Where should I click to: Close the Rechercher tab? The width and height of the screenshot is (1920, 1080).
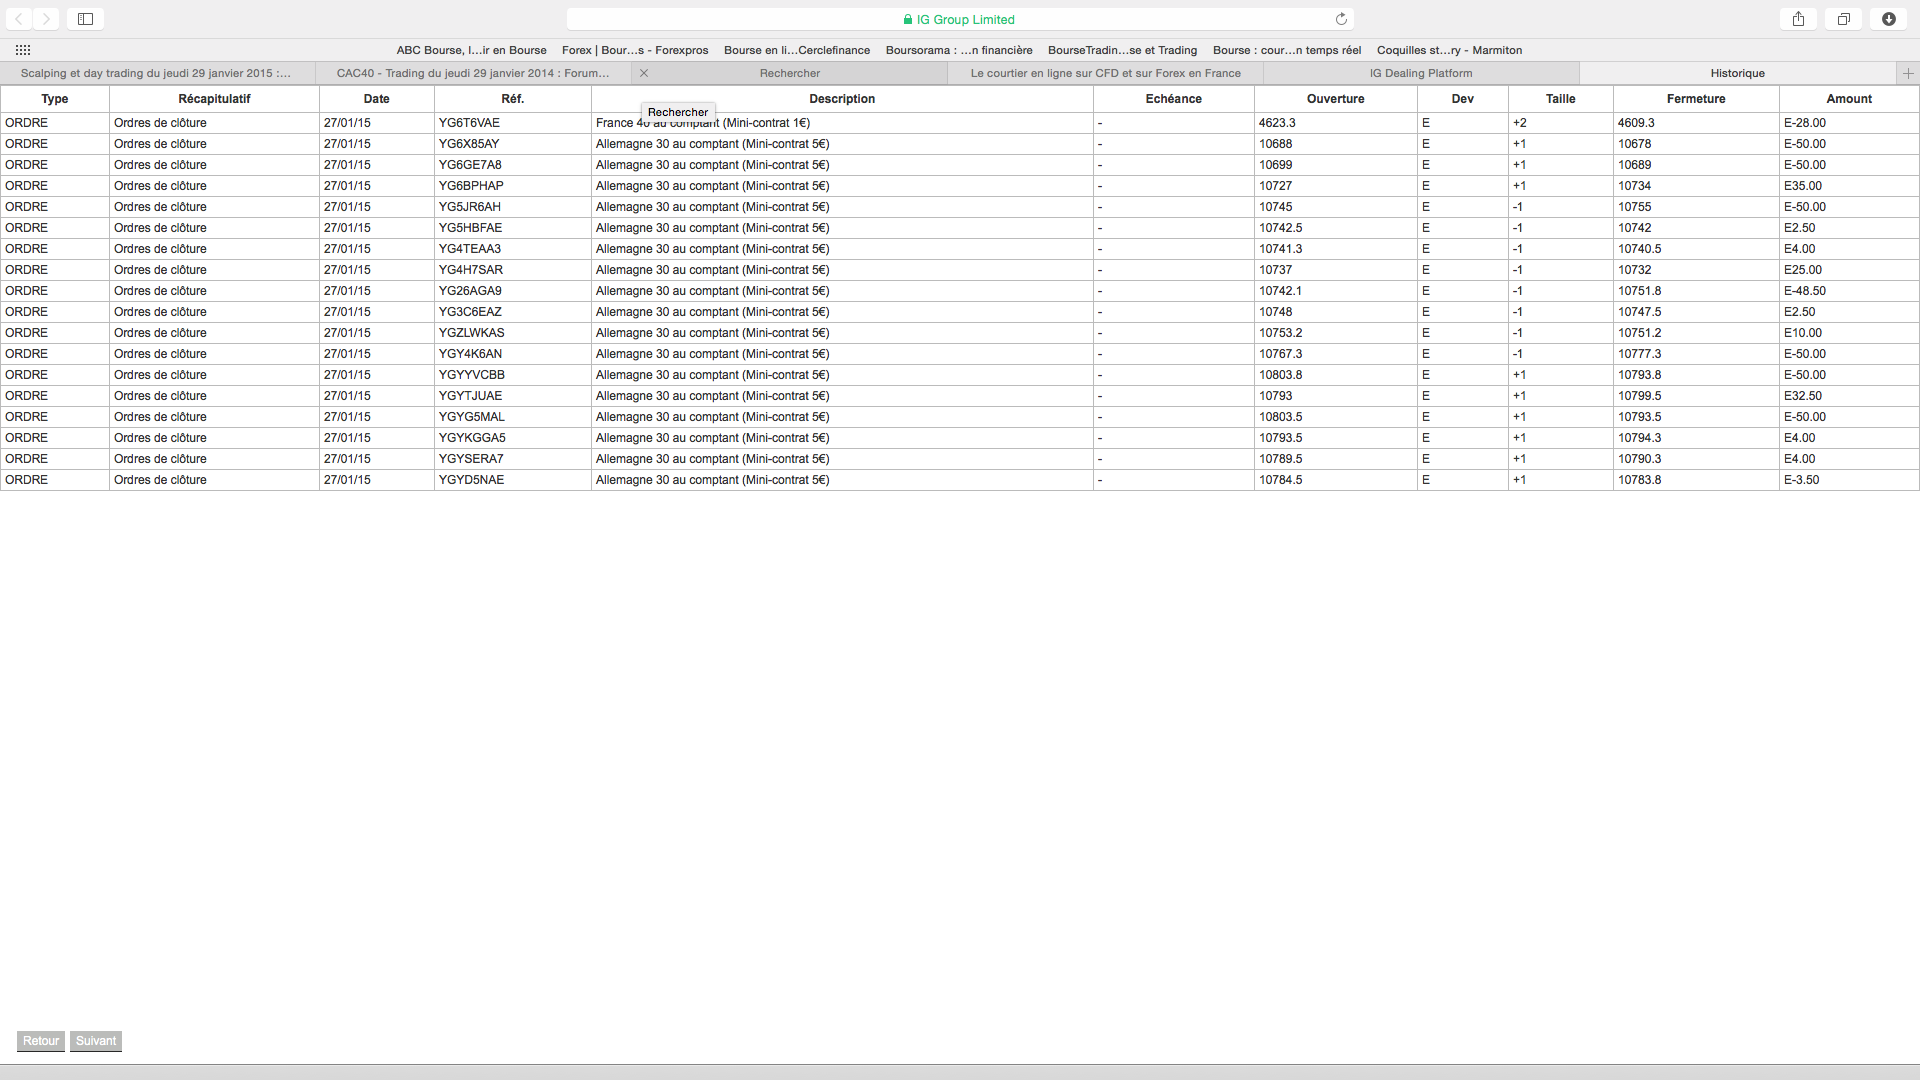point(644,73)
